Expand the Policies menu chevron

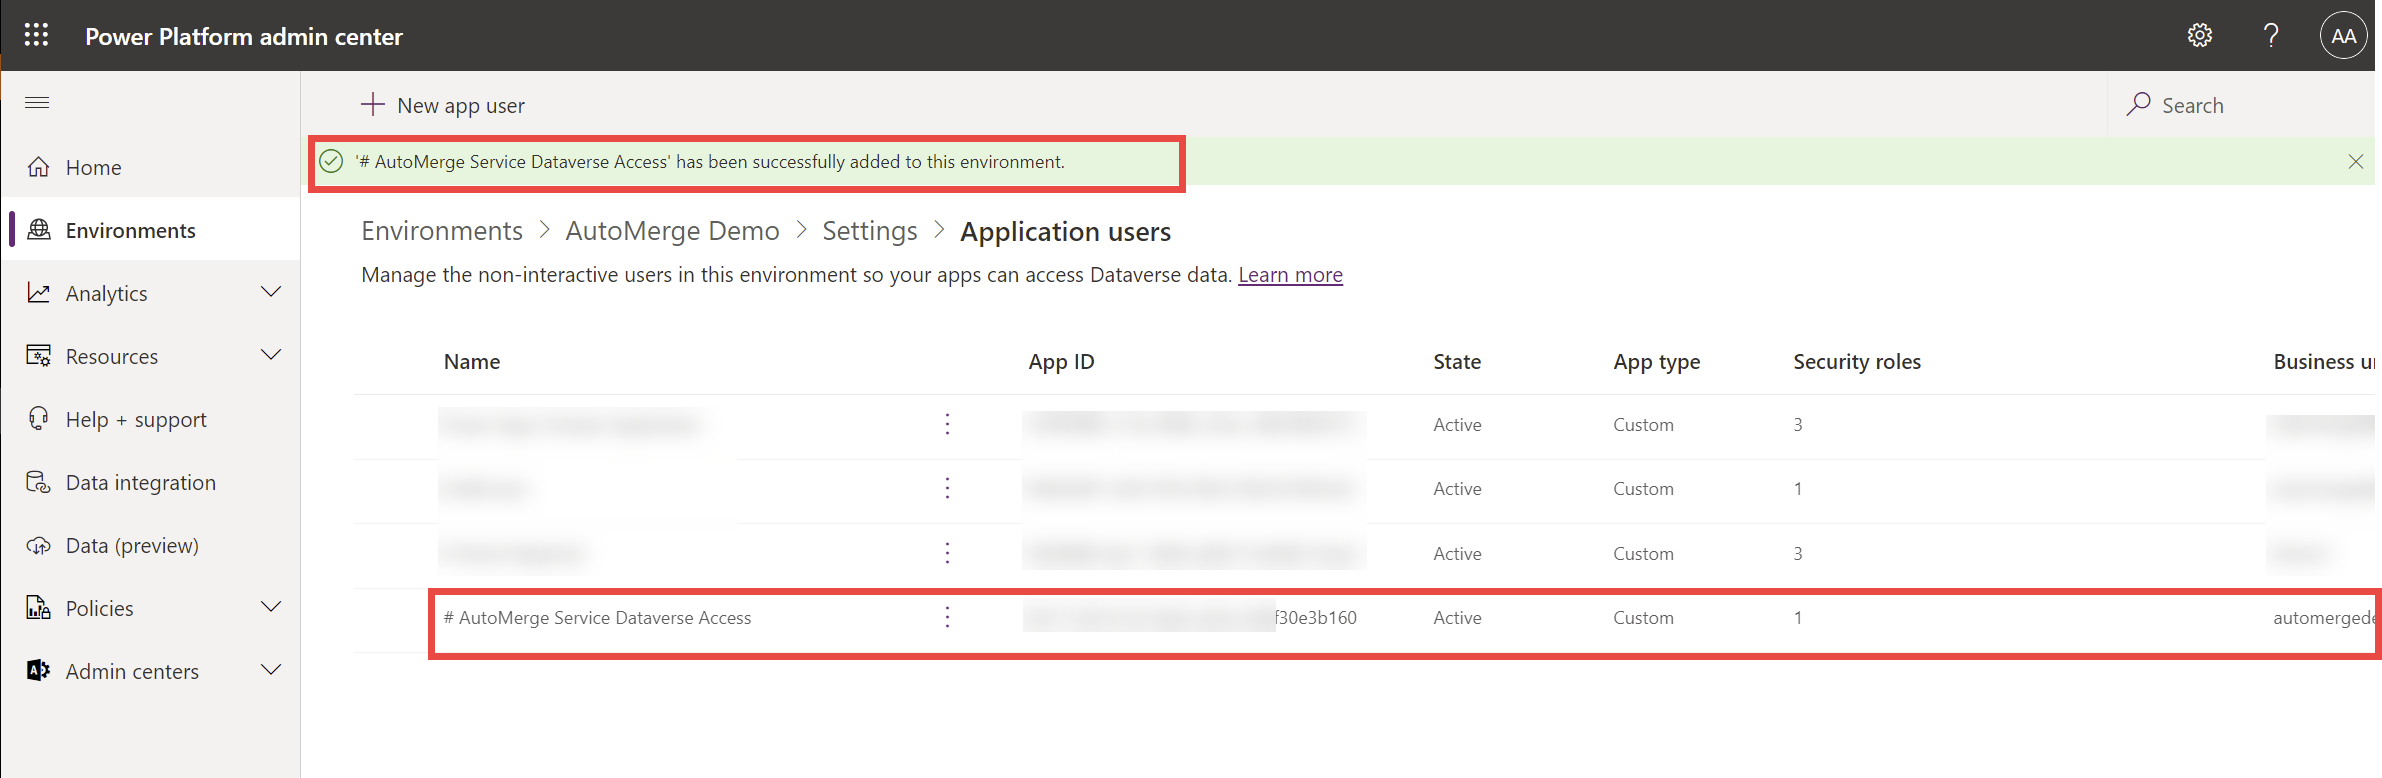click(270, 607)
